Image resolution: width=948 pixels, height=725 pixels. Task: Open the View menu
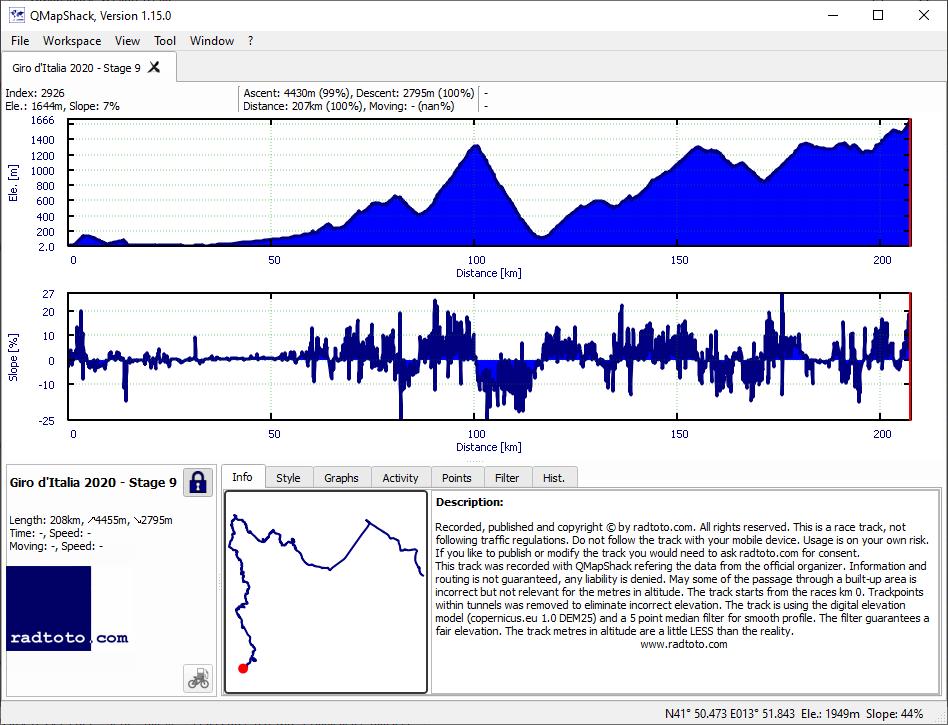click(x=127, y=41)
